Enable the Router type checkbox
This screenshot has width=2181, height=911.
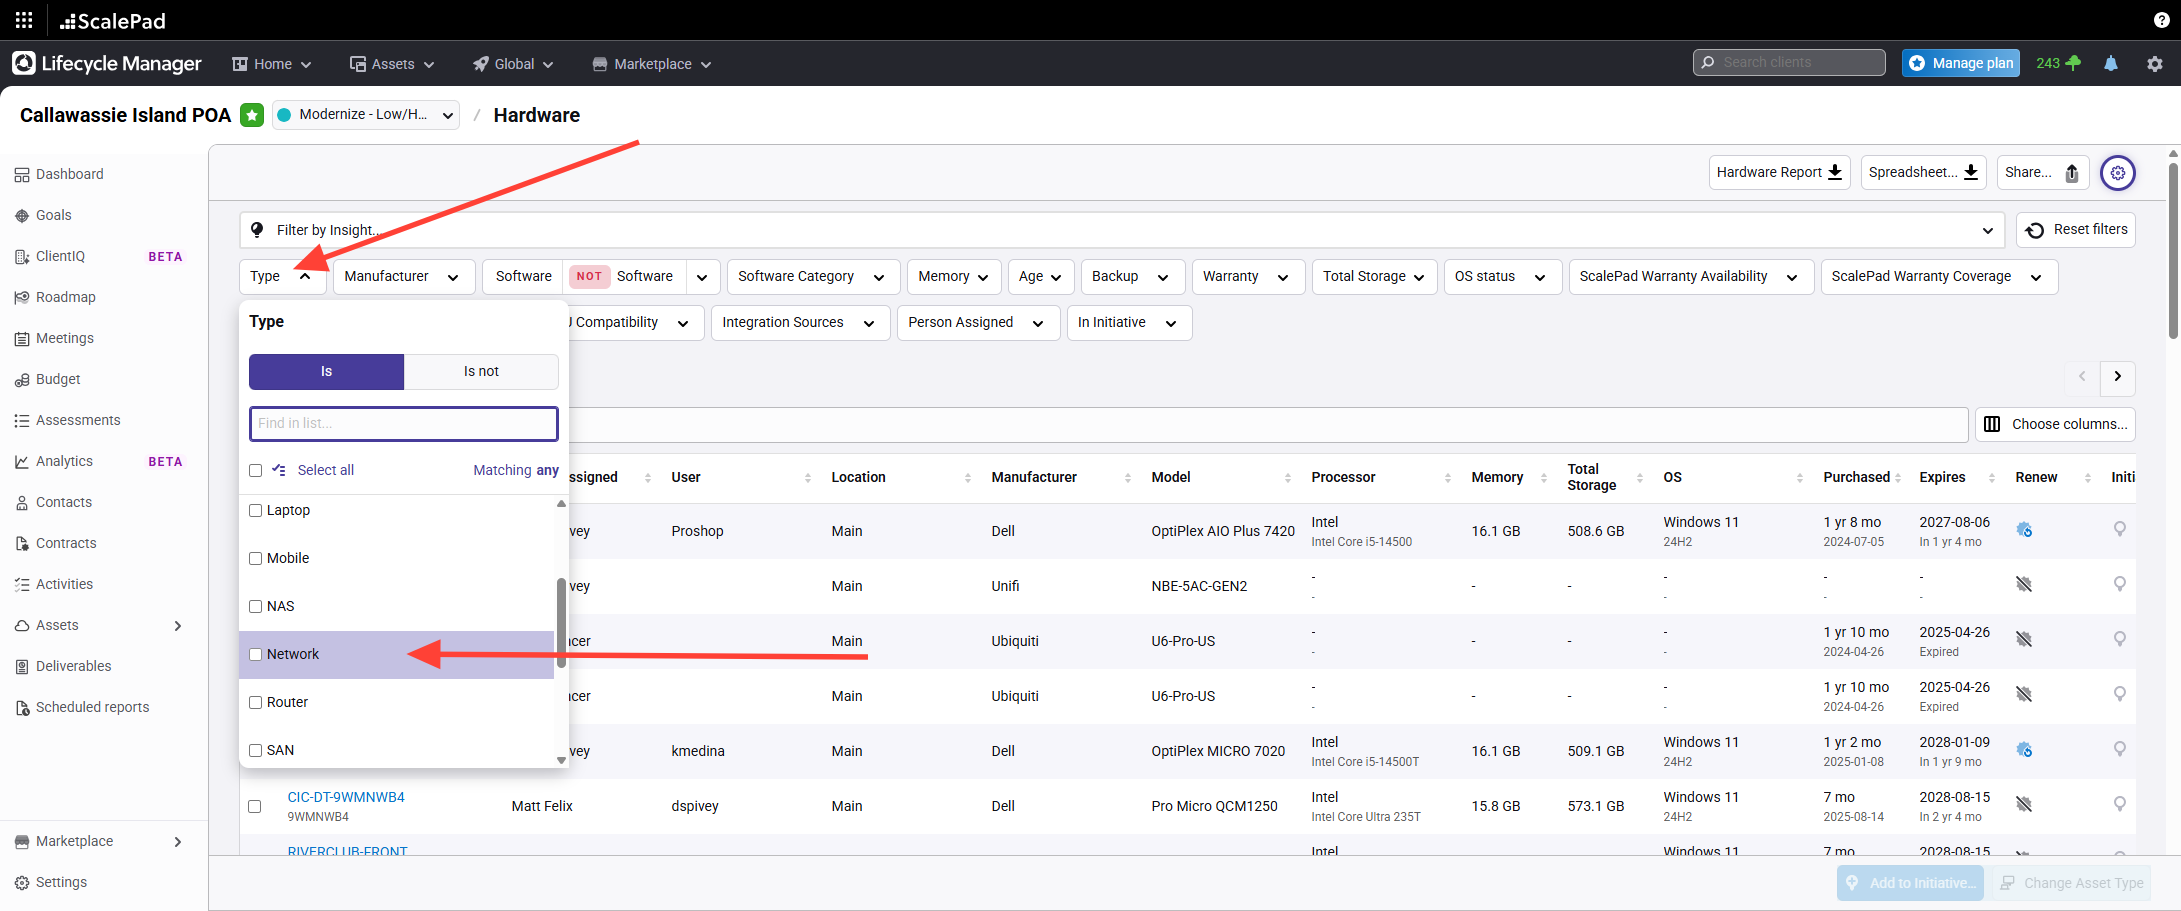pyautogui.click(x=256, y=703)
